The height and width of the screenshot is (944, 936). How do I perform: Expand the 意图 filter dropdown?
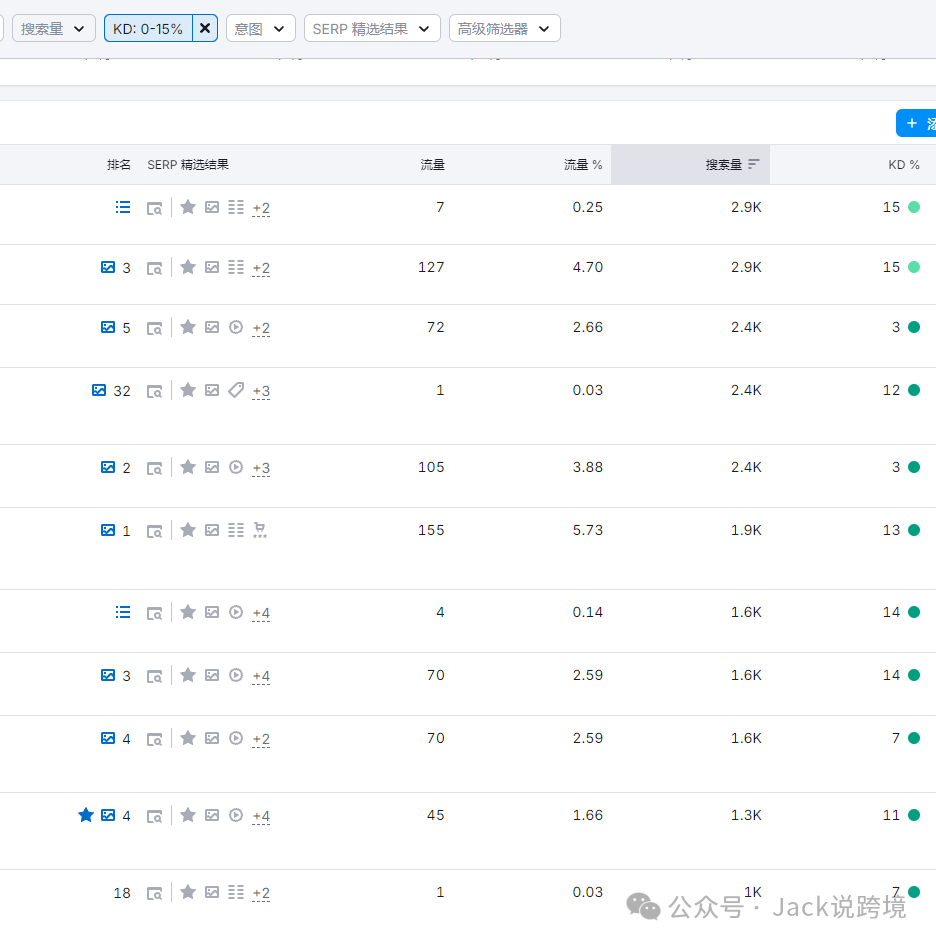(261, 28)
